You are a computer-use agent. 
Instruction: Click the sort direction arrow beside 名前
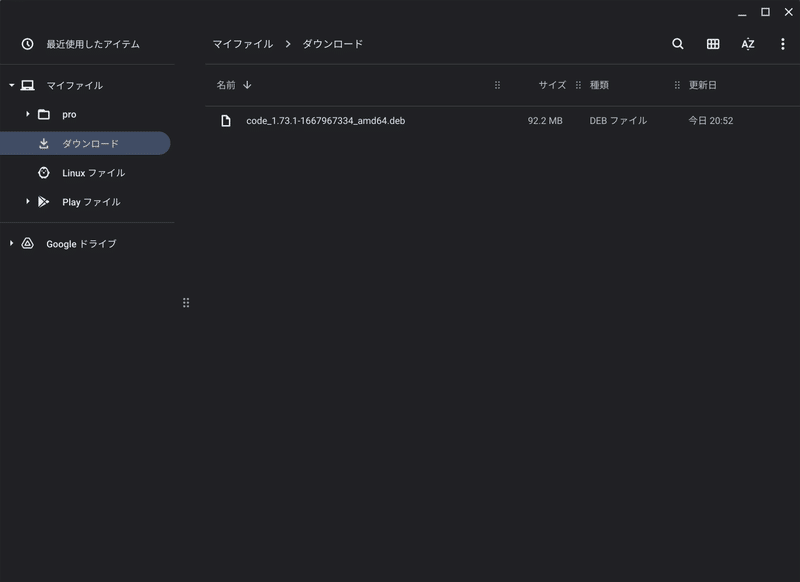247,85
